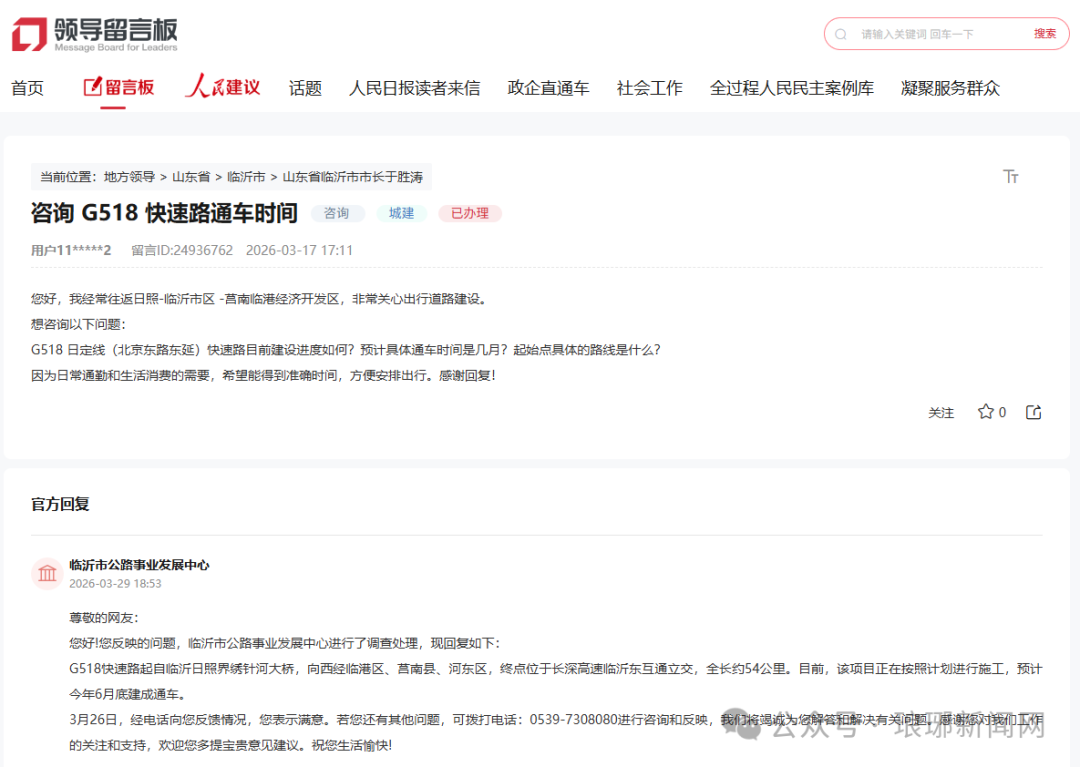
Task: Open the 人民建议 logo tab
Action: point(223,88)
